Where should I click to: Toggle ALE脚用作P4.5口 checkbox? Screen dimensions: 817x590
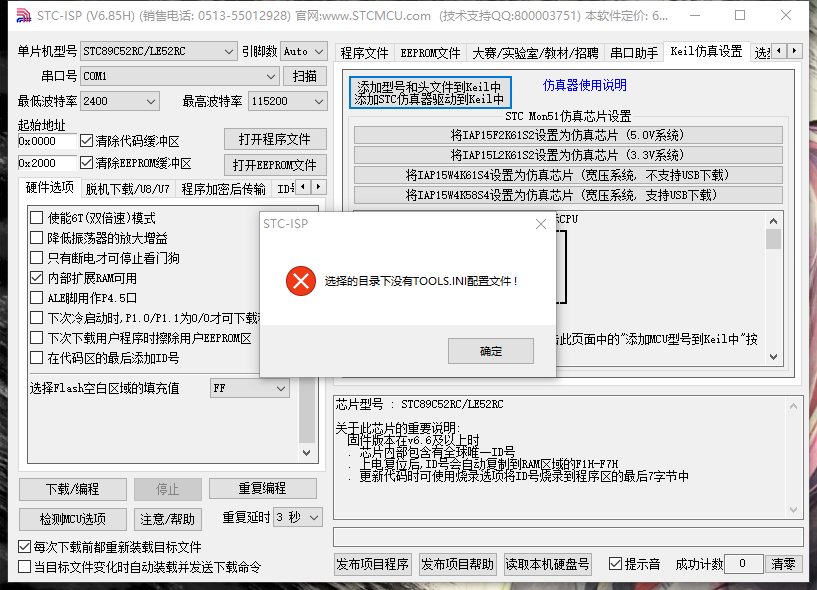tap(36, 298)
